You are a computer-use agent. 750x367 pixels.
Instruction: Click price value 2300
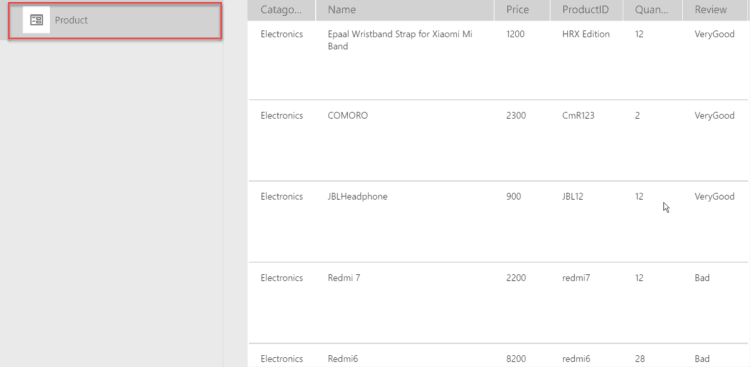point(516,115)
